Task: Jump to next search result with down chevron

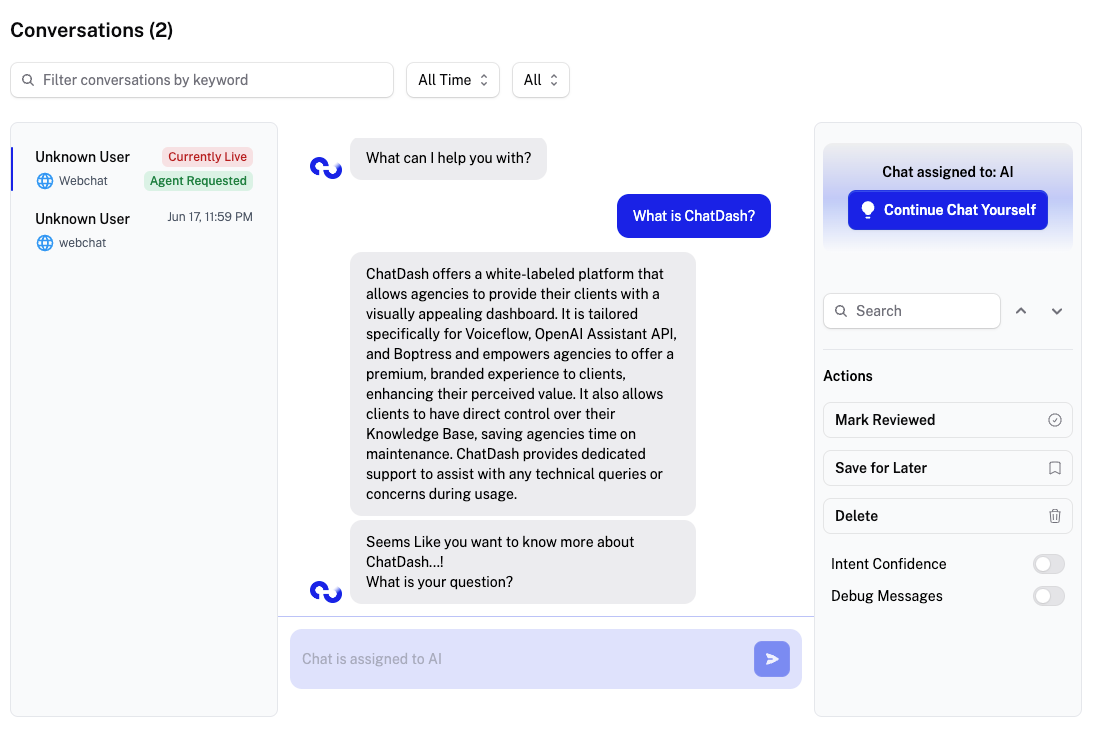Action: pos(1057,311)
